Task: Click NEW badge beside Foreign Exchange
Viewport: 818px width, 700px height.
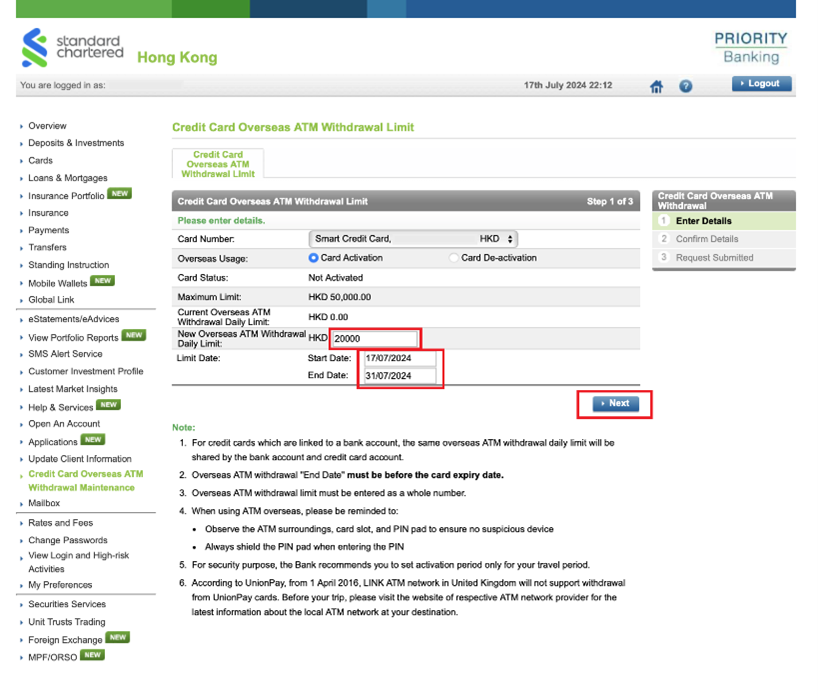Action: coord(118,638)
